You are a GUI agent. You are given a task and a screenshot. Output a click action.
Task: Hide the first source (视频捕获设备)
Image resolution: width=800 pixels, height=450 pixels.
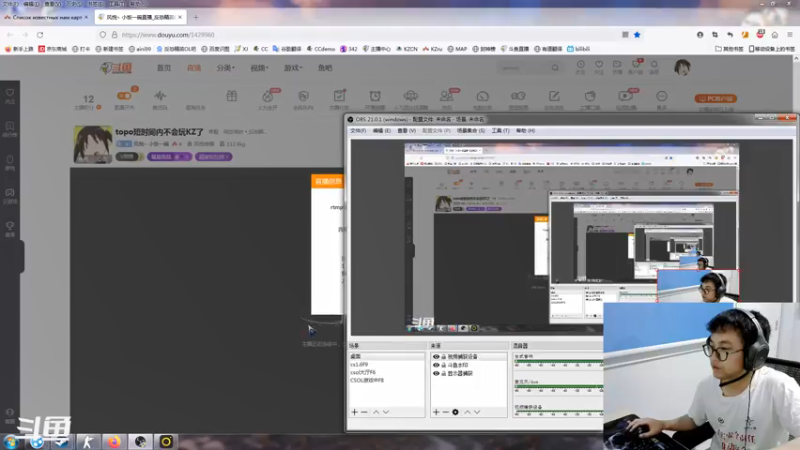click(436, 357)
